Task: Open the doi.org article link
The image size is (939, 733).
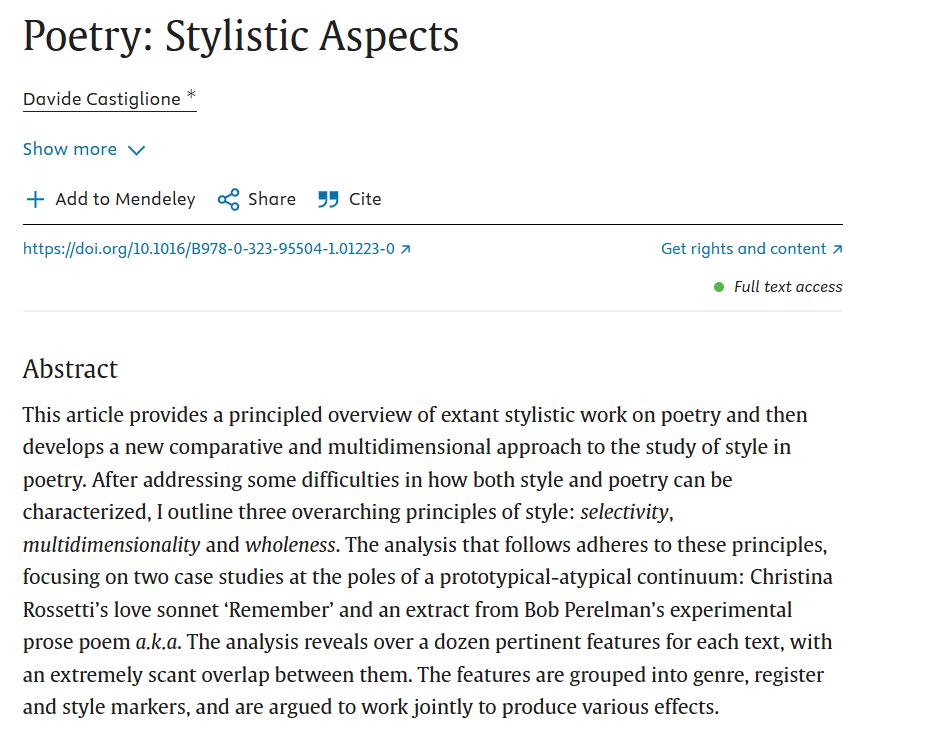Action: coord(209,249)
